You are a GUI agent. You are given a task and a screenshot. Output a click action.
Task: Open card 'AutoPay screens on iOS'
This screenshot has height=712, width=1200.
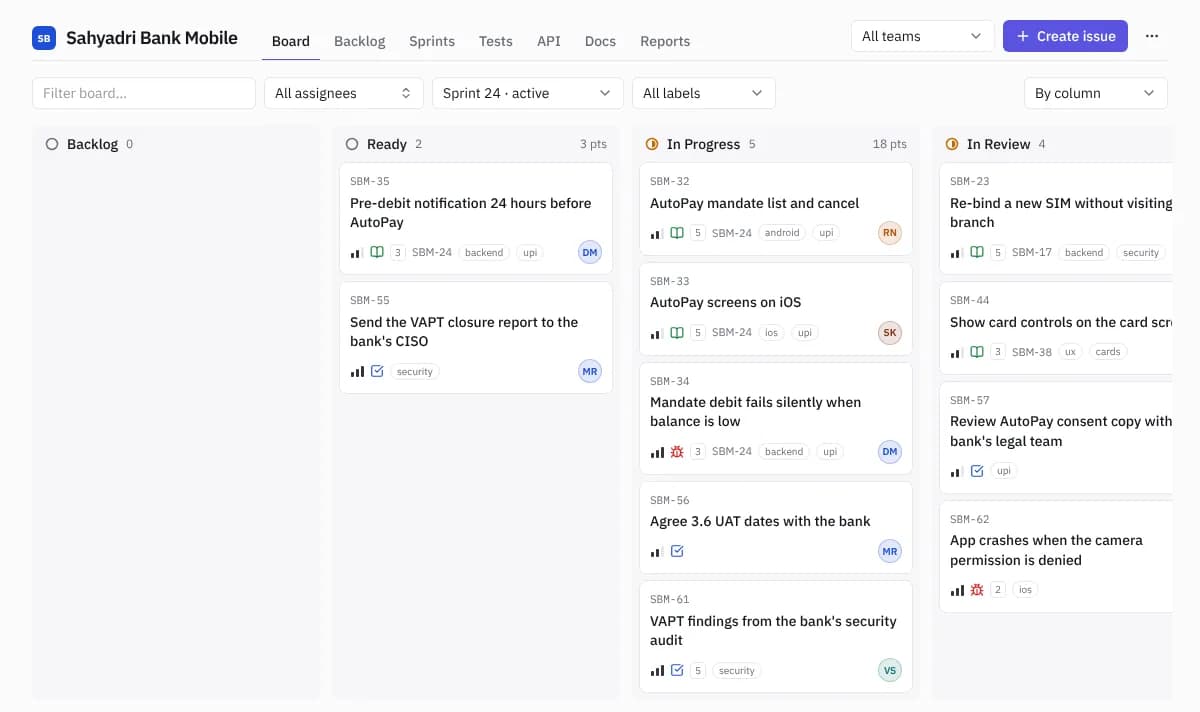[776, 308]
